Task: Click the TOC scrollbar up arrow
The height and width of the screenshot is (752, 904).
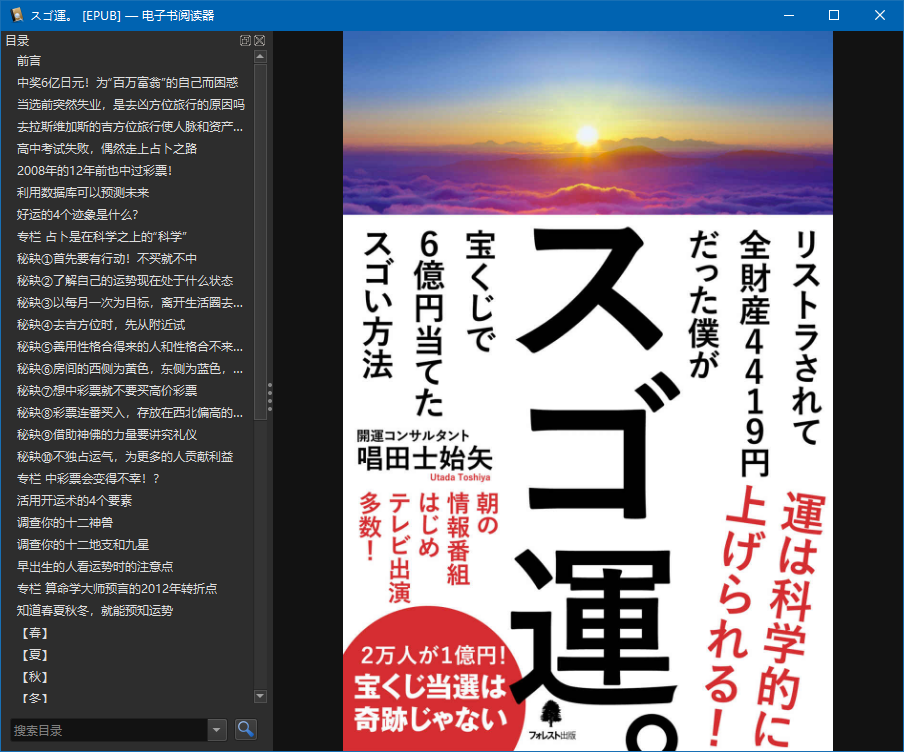Action: 260,57
